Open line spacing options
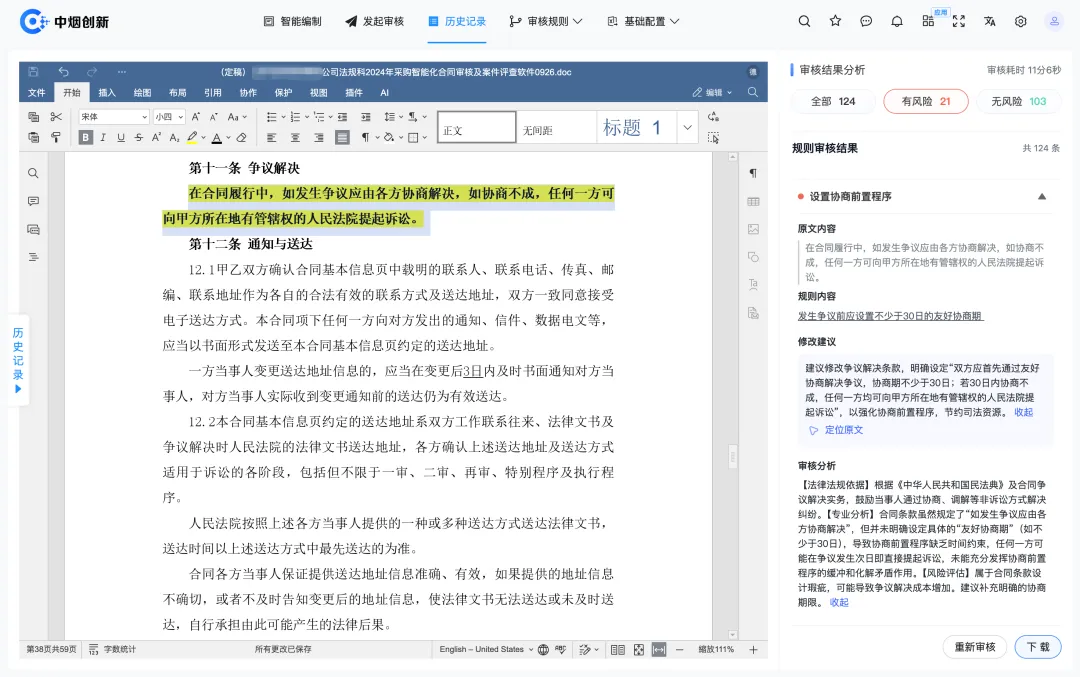Viewport: 1080px width, 677px height. 393,117
